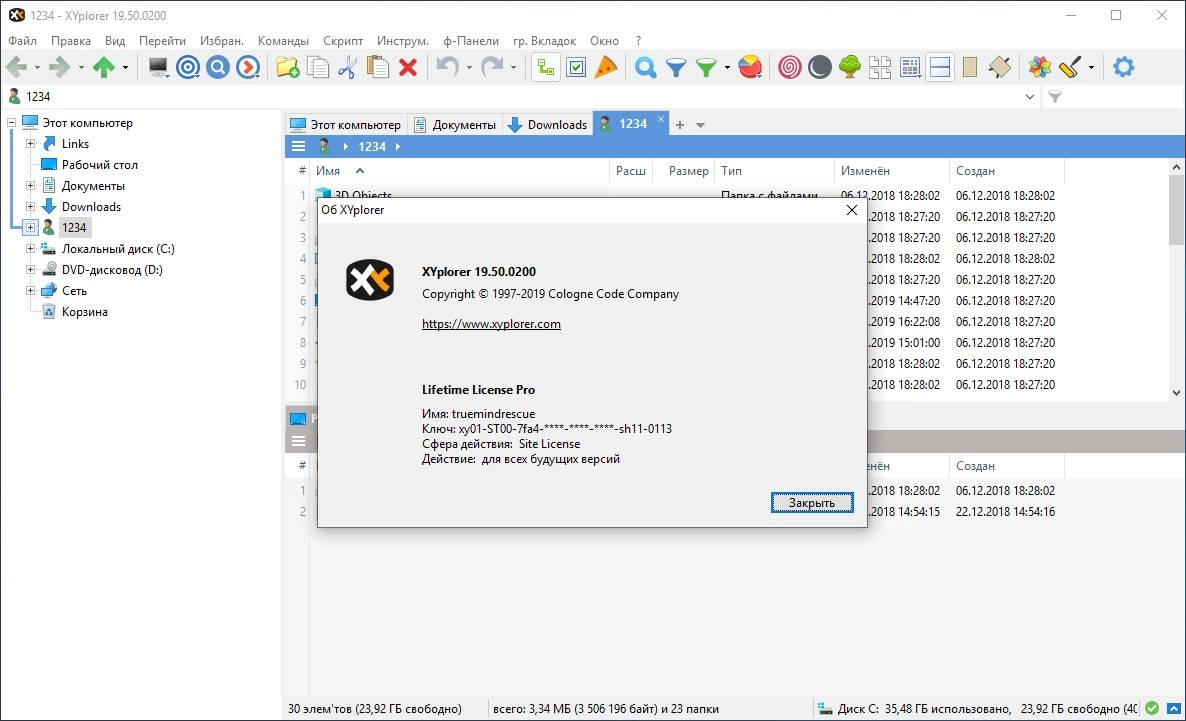1186x721 pixels.
Task: Expand the Локальный диск (C:) tree node
Action: click(x=30, y=249)
